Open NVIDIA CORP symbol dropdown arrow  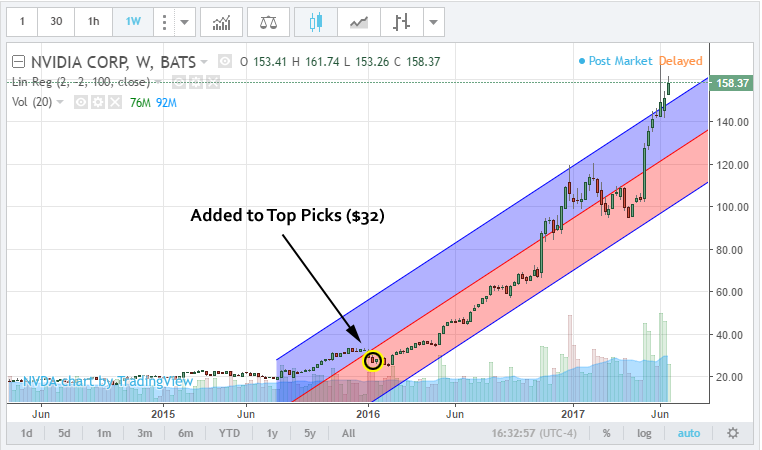pos(204,62)
